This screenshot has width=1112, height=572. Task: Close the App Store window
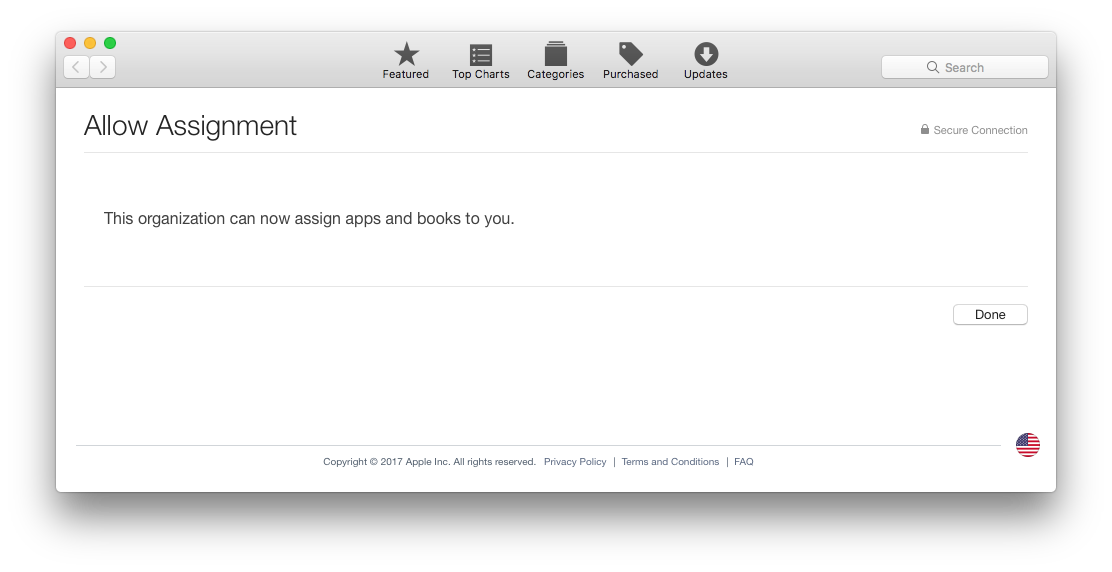70,43
